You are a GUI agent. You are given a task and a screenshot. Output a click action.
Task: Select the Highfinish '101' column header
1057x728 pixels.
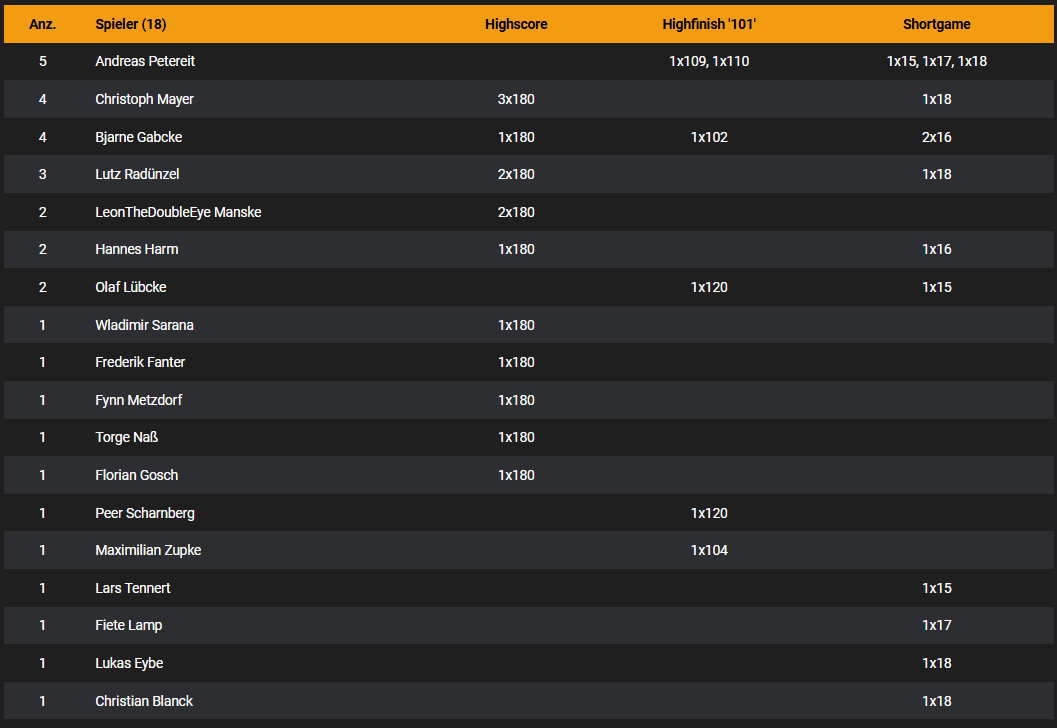coord(708,24)
